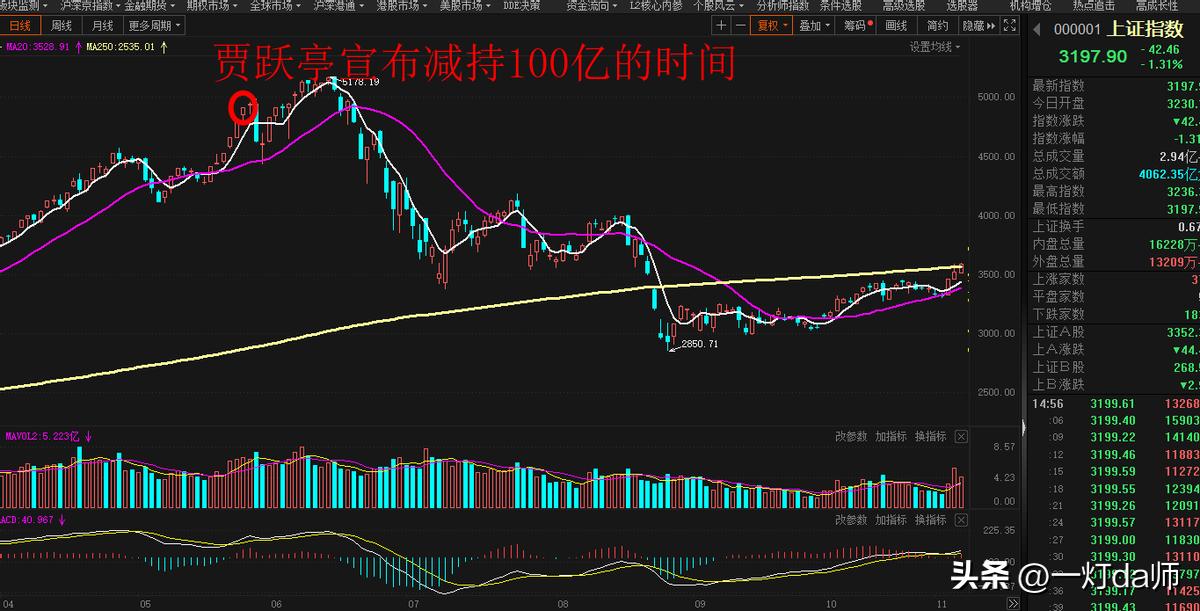
Task: Open 高成长性 menu item
Action: pyautogui.click(x=1158, y=5)
